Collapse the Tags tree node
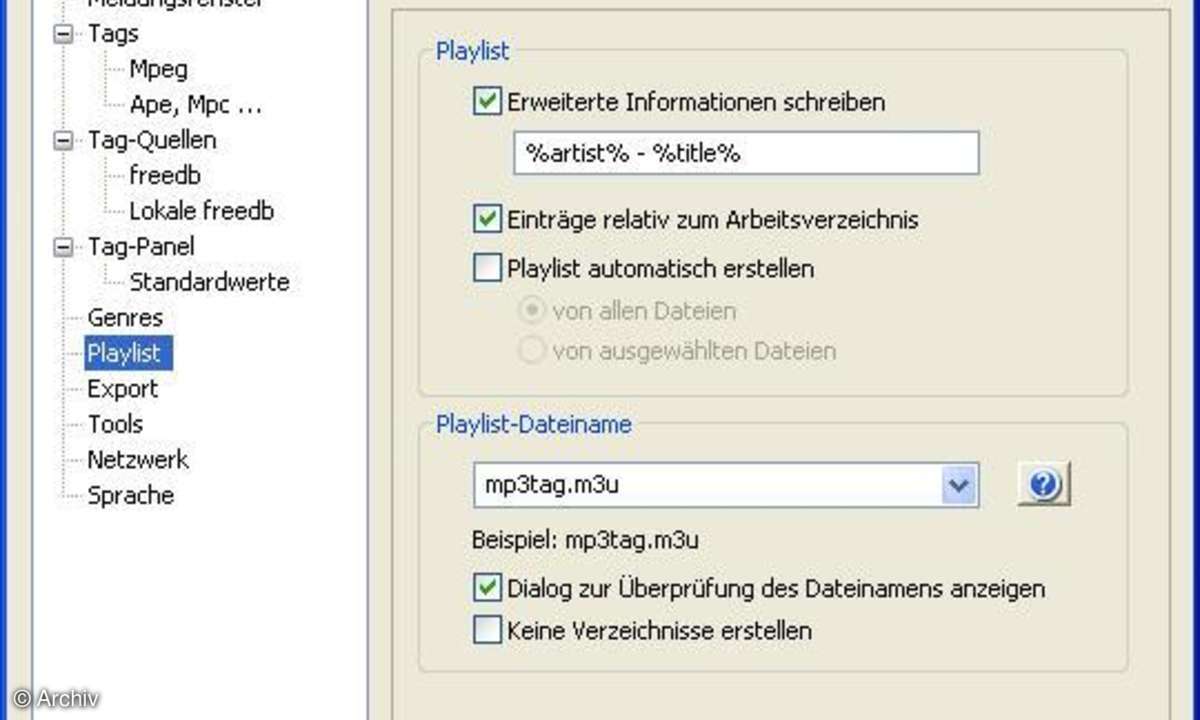The height and width of the screenshot is (720, 1200). [65, 34]
